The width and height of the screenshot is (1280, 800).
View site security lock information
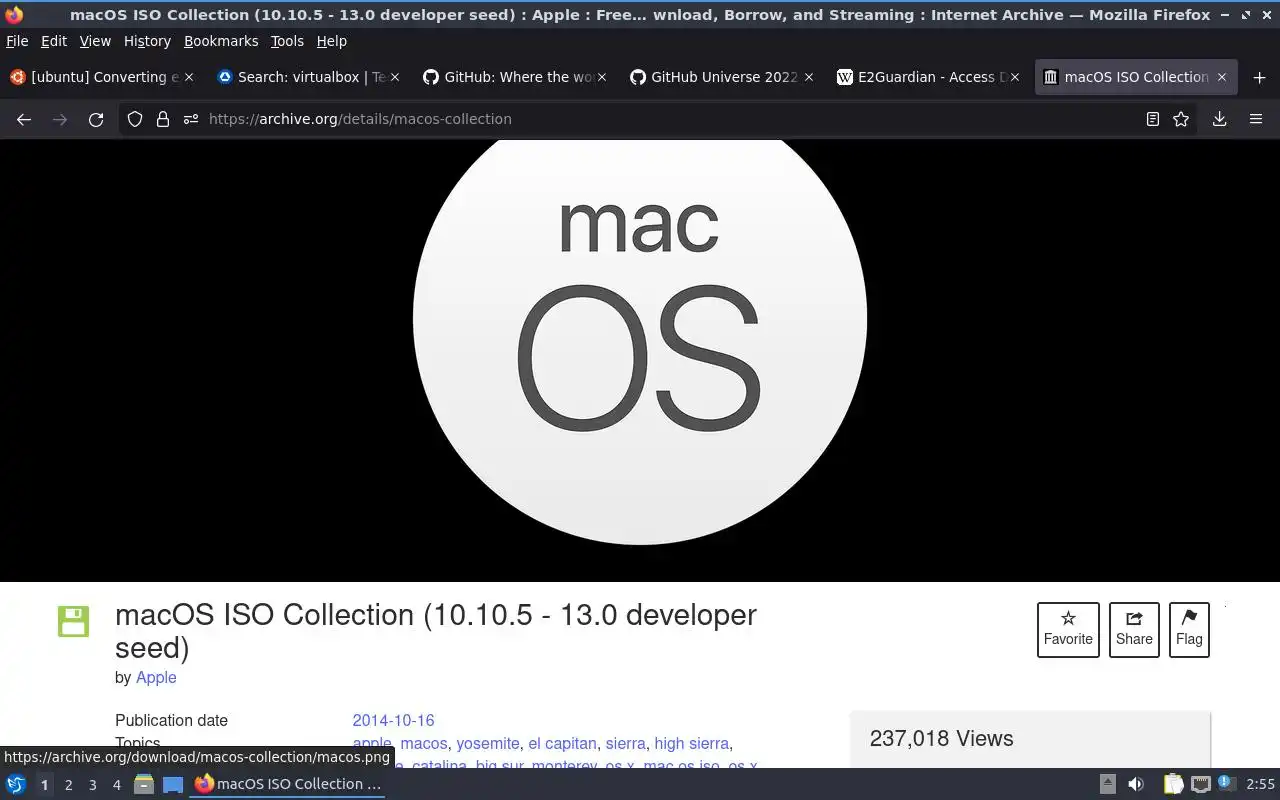click(163, 119)
